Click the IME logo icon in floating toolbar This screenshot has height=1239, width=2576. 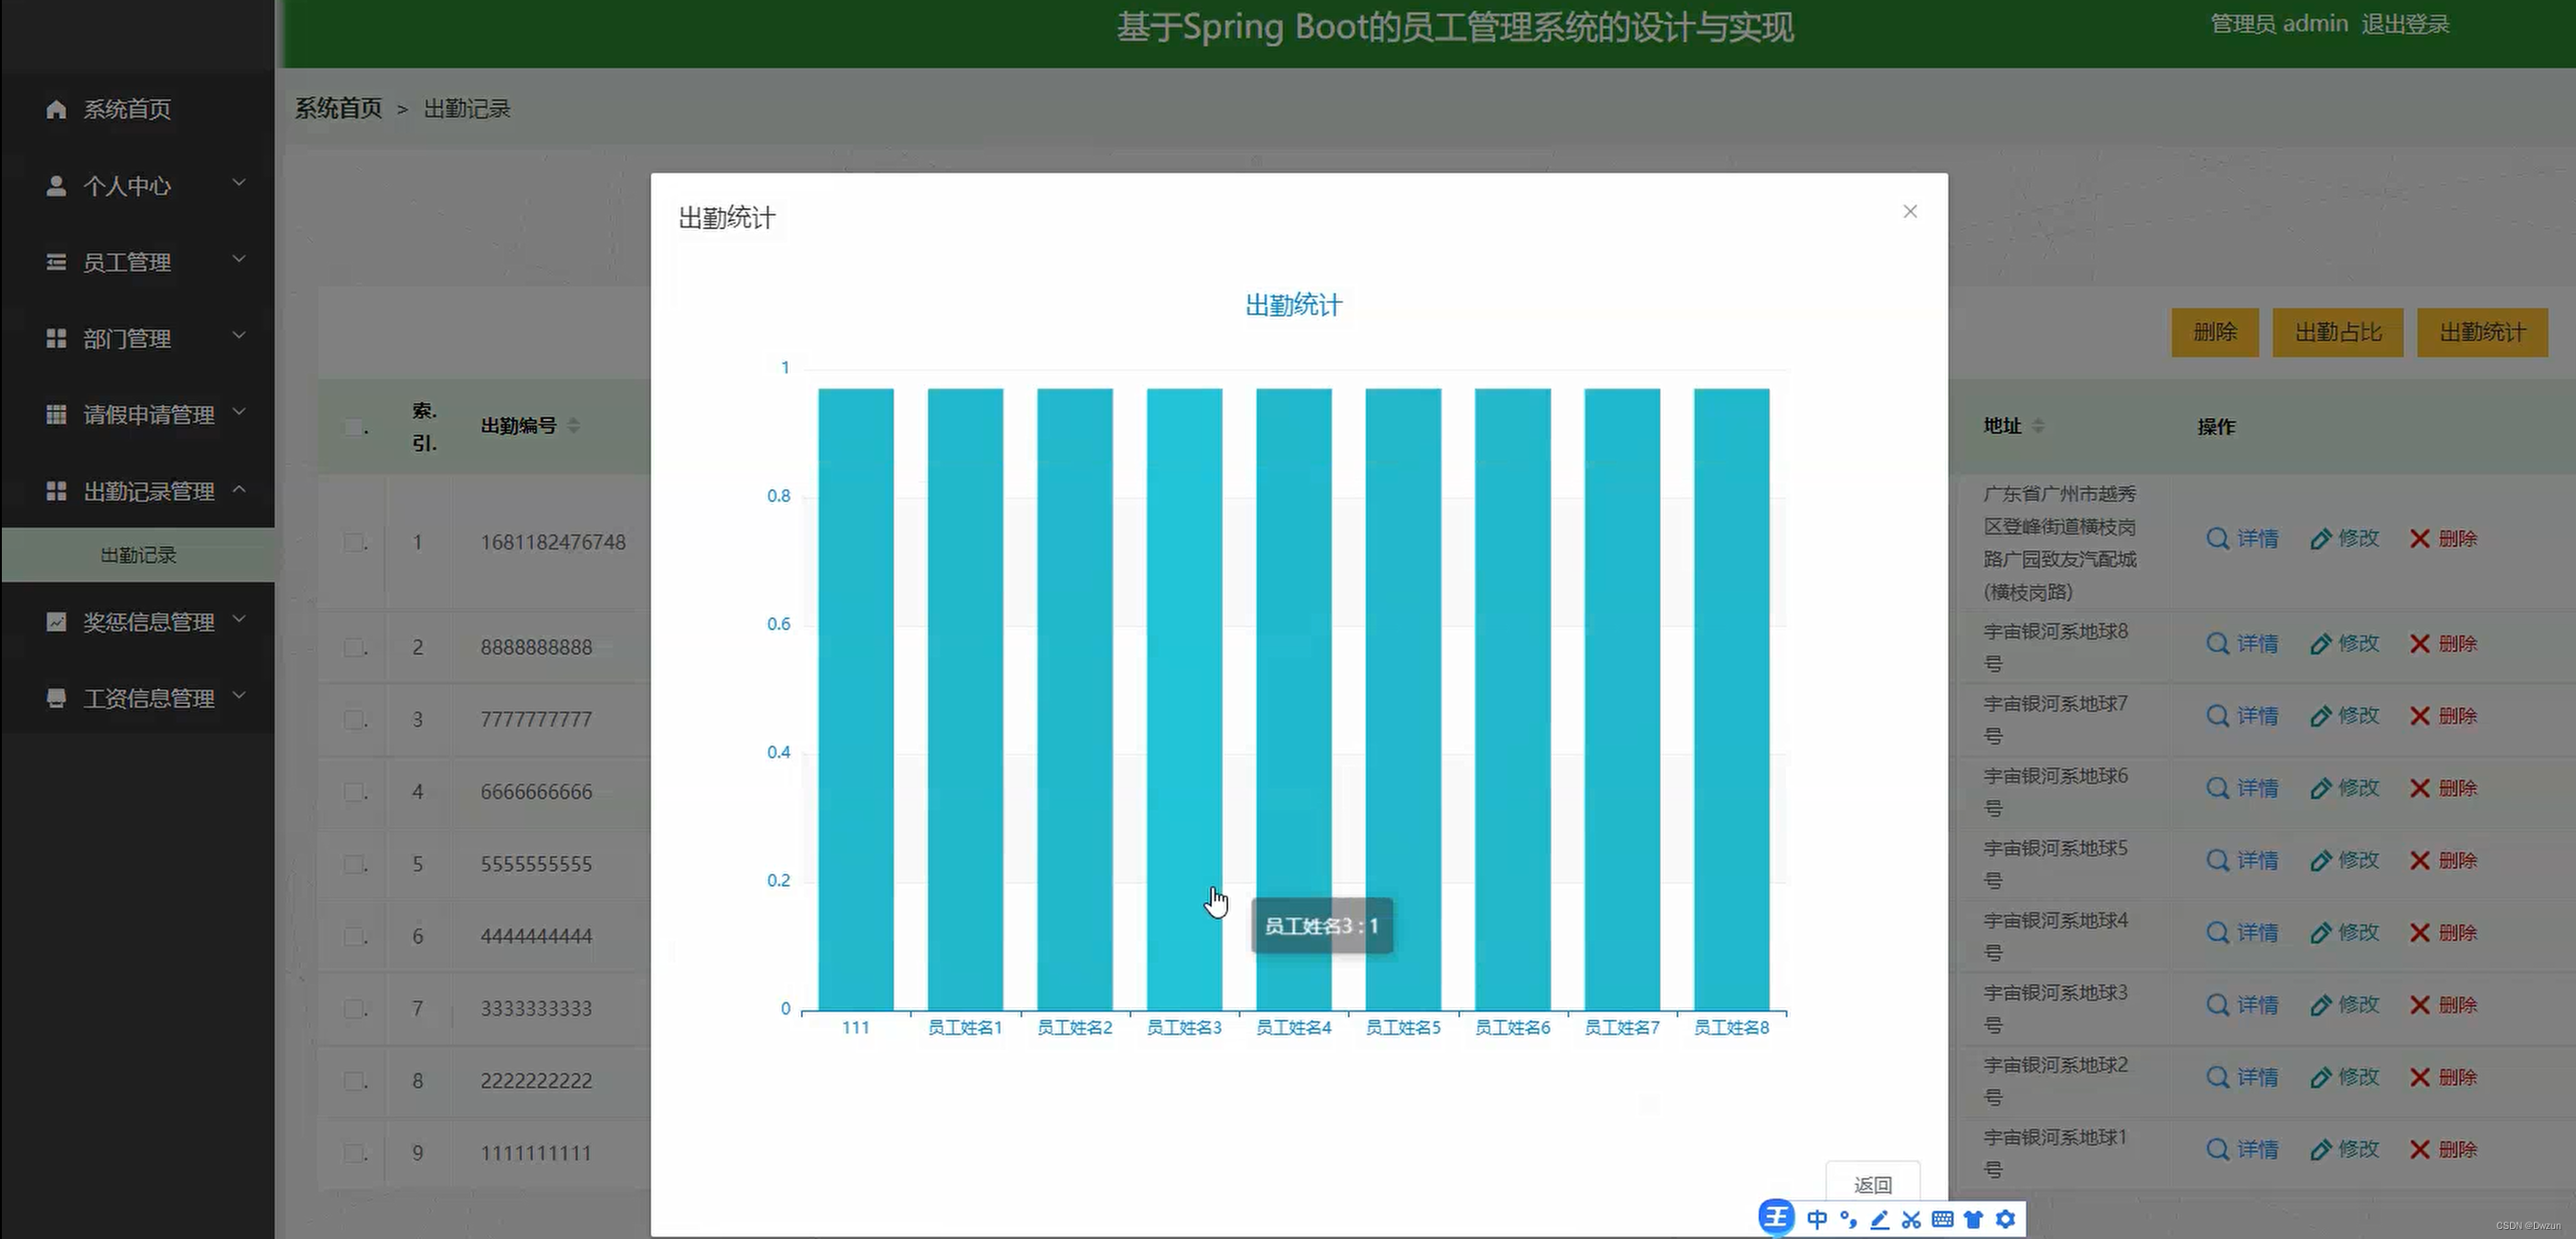[x=1776, y=1218]
